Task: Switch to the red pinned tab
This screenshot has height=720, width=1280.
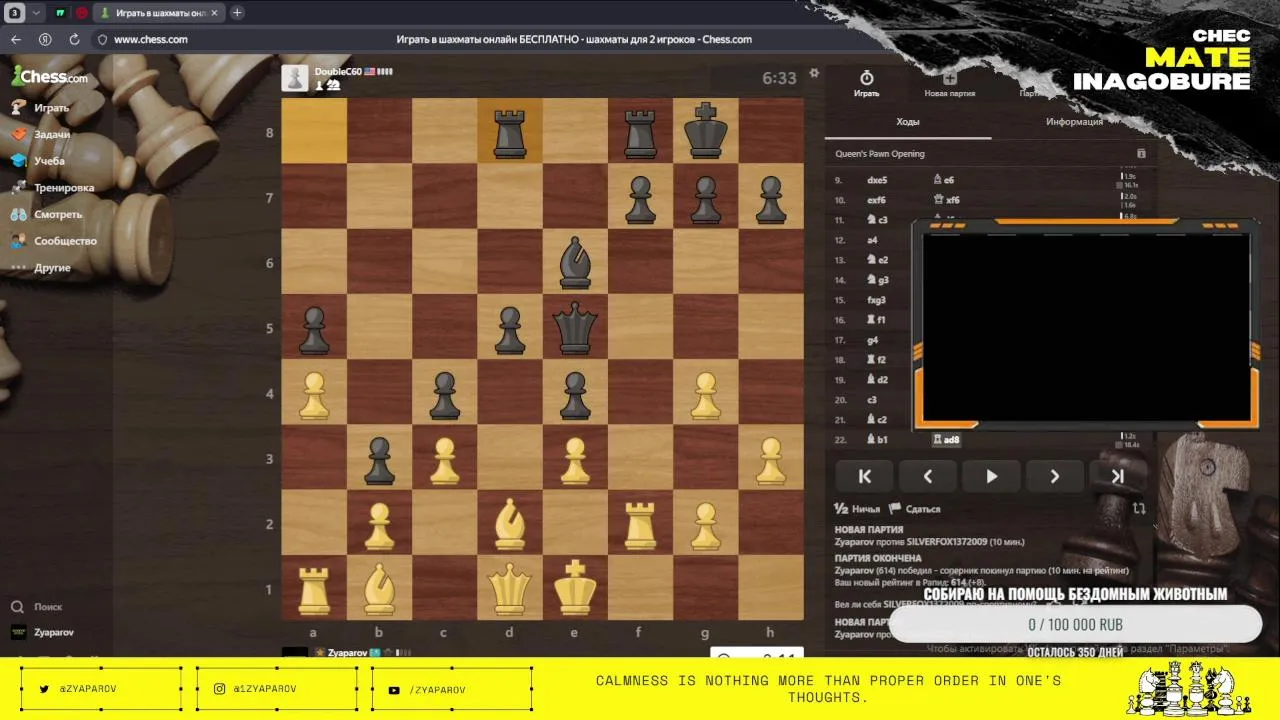Action: click(82, 13)
